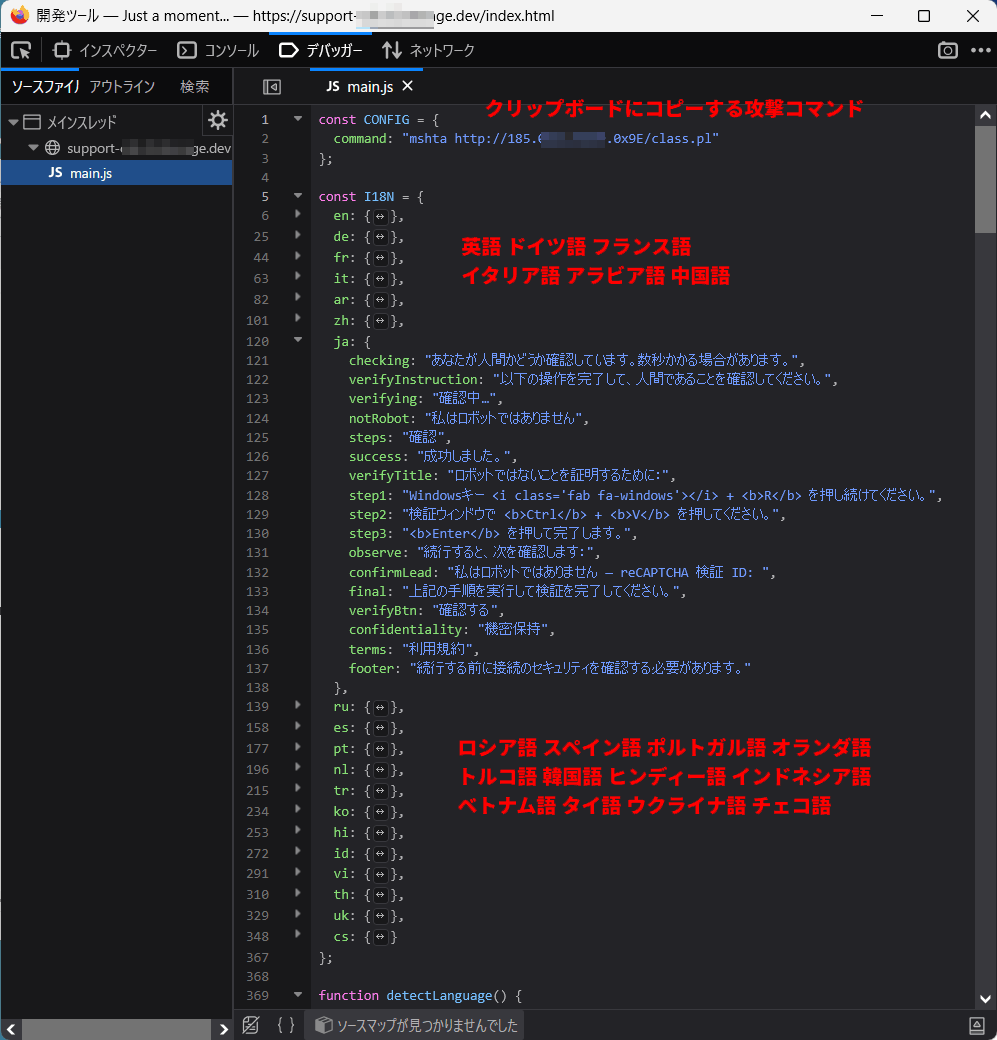Pretty print source with braces button
This screenshot has width=997, height=1040.
[x=286, y=1025]
